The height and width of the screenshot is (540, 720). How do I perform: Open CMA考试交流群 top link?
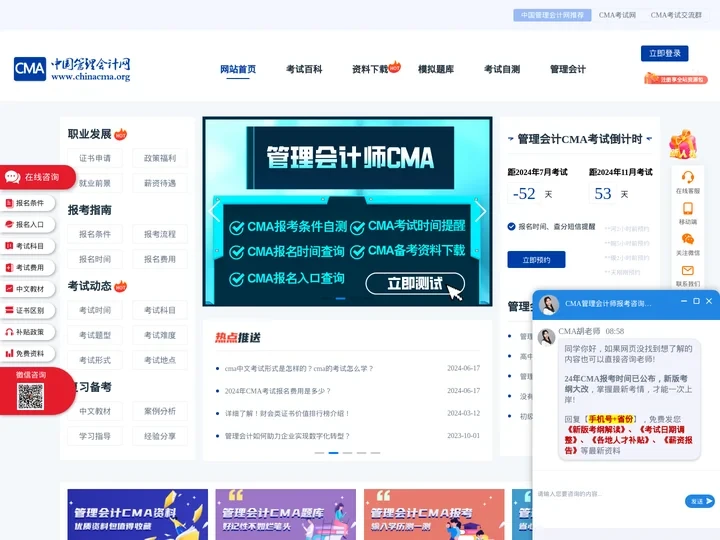pos(676,15)
